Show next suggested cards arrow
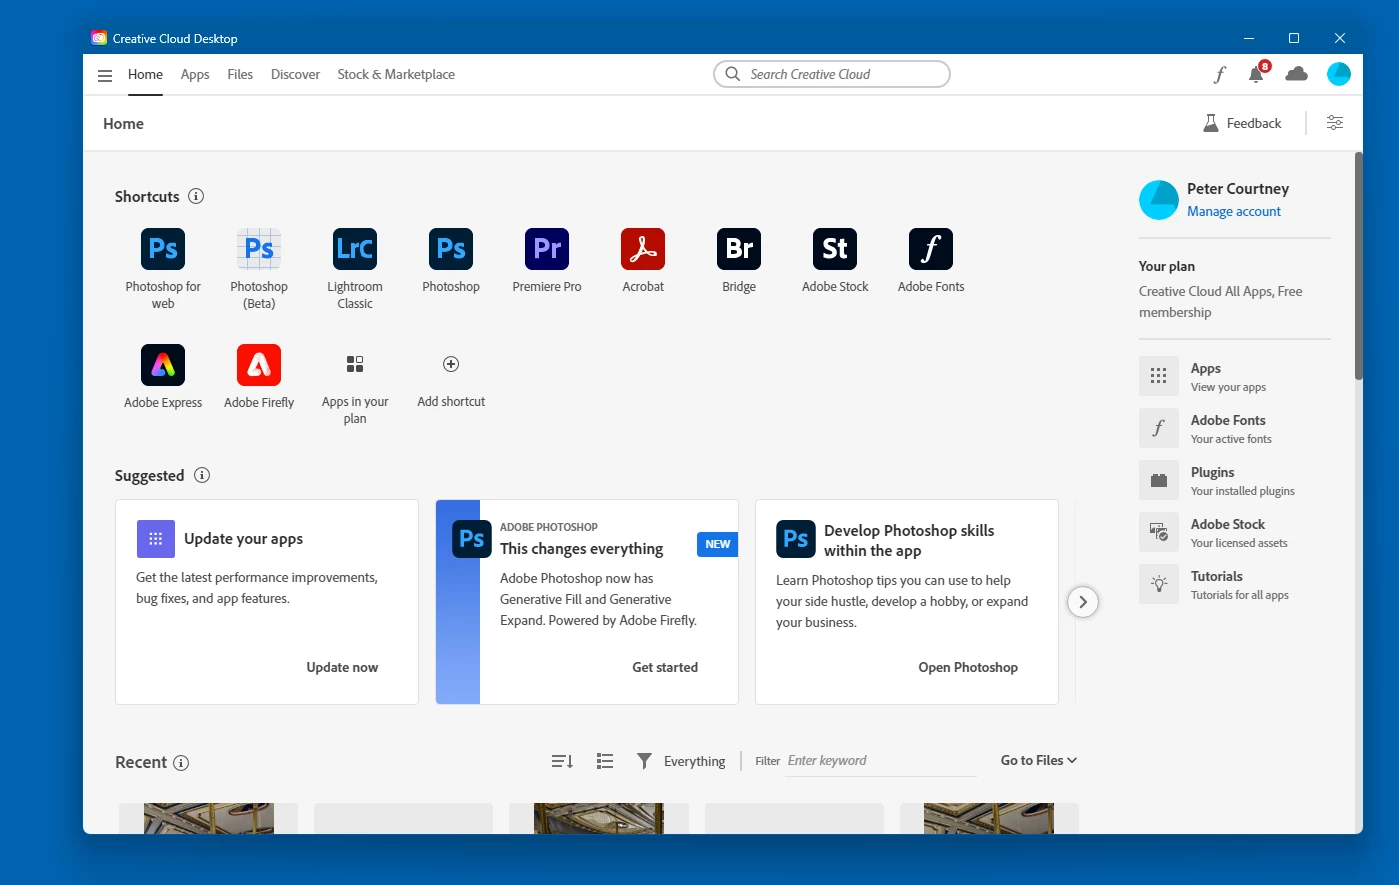Screen dimensions: 1399x885 coord(1083,602)
